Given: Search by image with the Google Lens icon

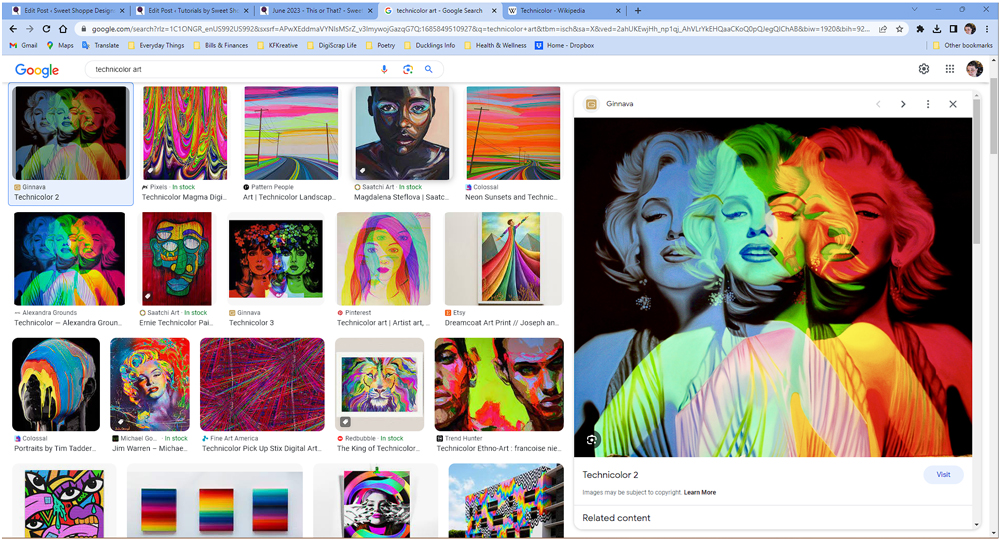Looking at the screenshot, I should (x=408, y=69).
